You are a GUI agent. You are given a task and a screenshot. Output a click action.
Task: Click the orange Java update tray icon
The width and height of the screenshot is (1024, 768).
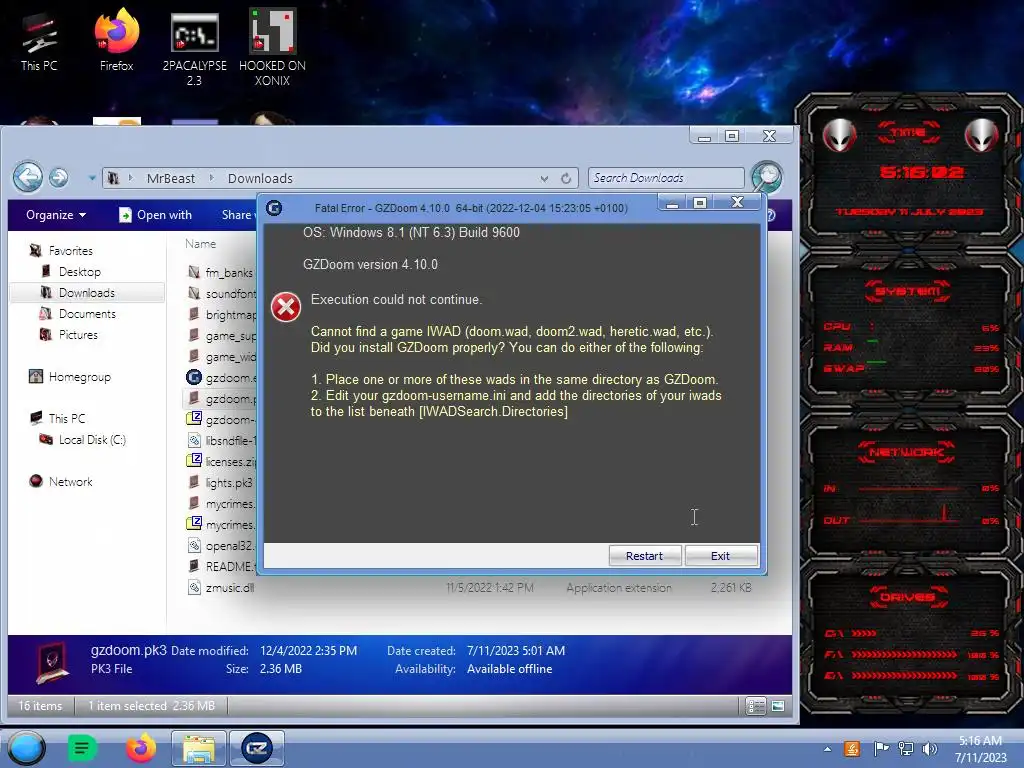[852, 749]
